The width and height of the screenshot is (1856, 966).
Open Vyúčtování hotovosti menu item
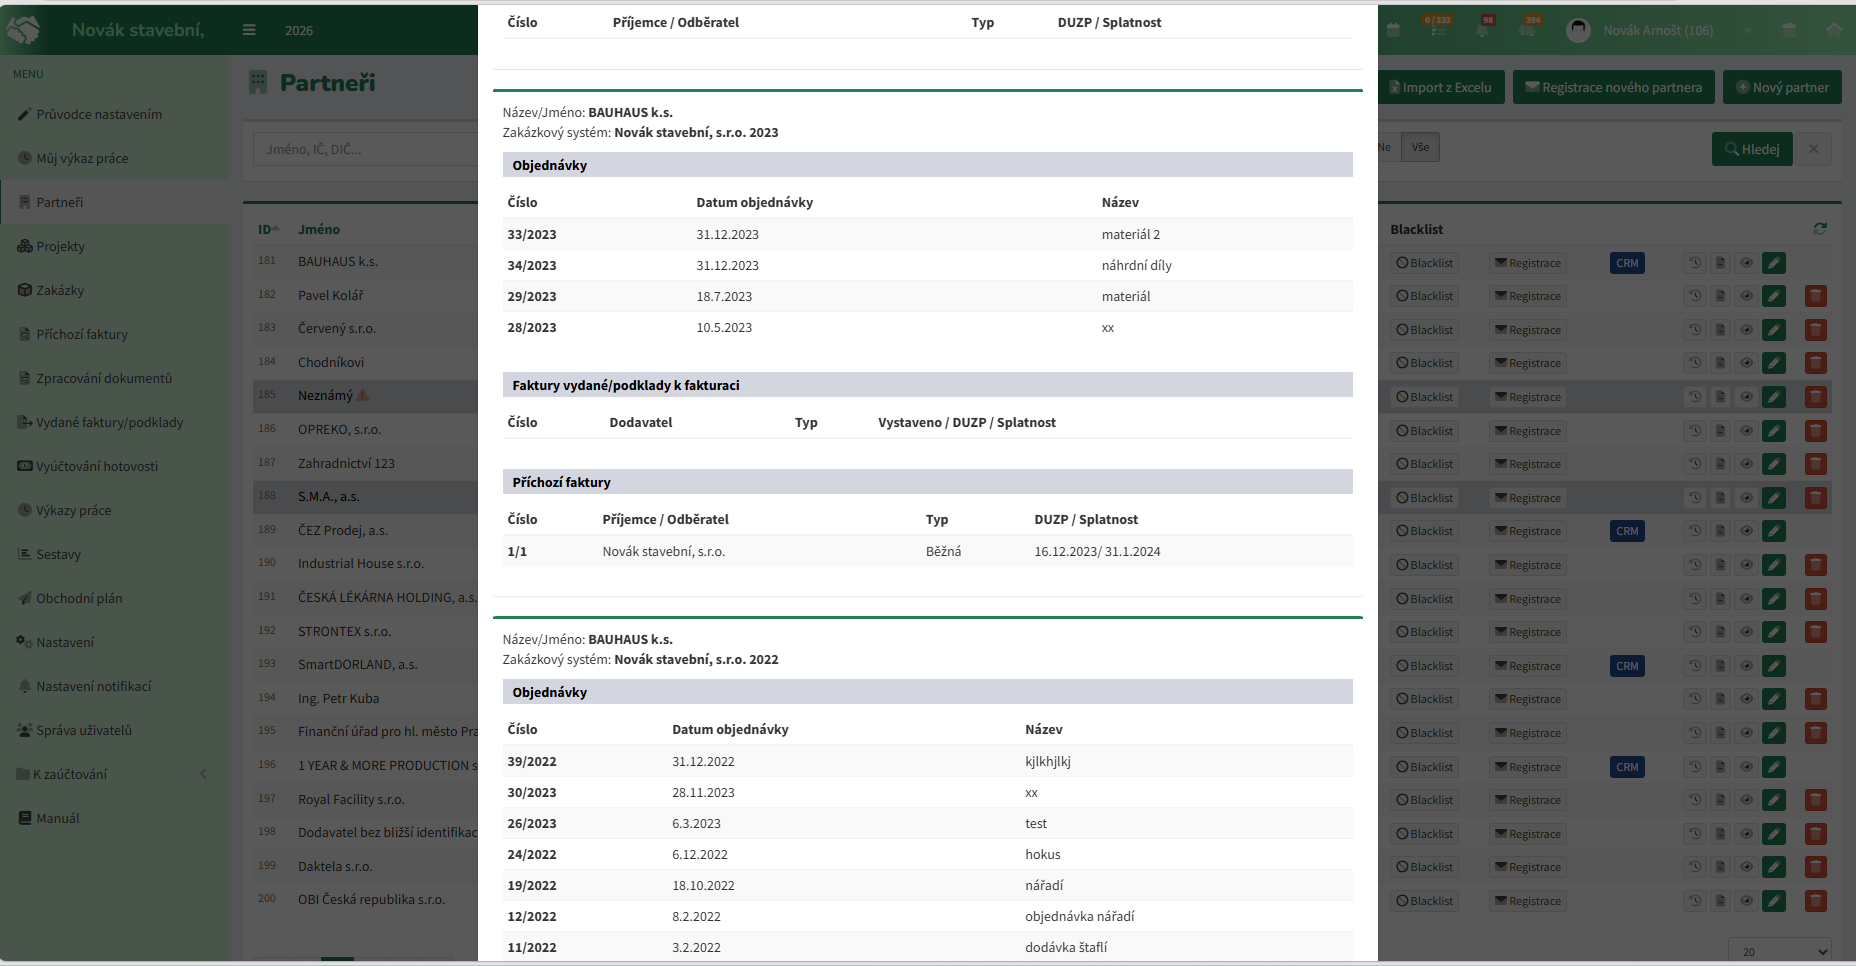tap(97, 466)
